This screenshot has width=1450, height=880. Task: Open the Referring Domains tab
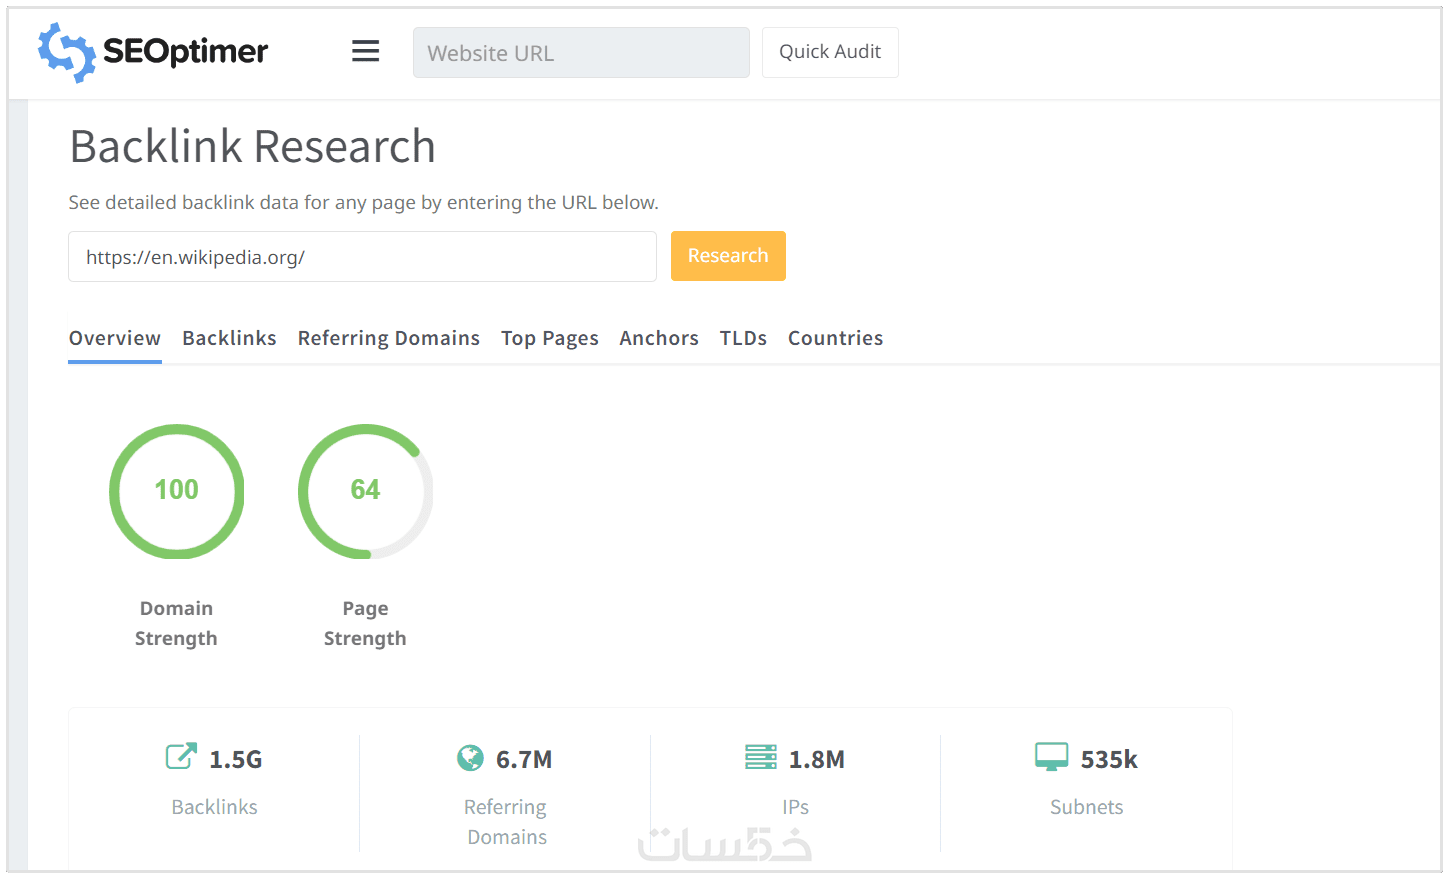pos(389,338)
